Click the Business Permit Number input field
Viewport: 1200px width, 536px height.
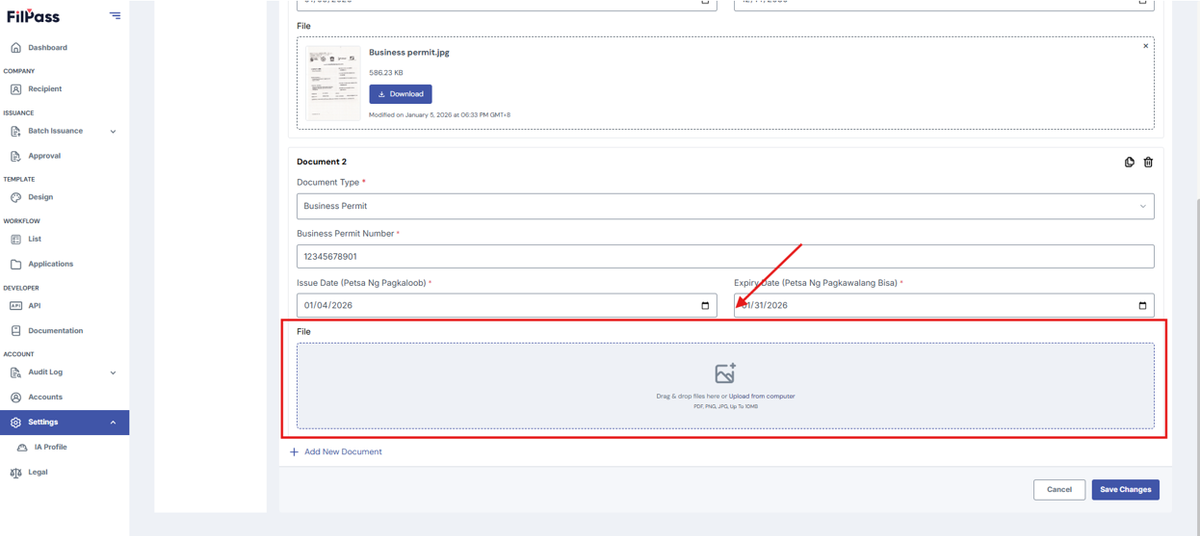point(725,256)
